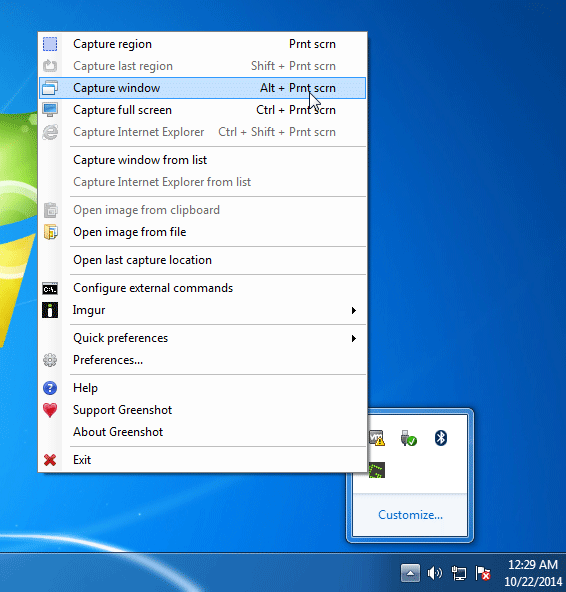Click the Customize... link in tray panel
The width and height of the screenshot is (566, 592).
point(410,515)
